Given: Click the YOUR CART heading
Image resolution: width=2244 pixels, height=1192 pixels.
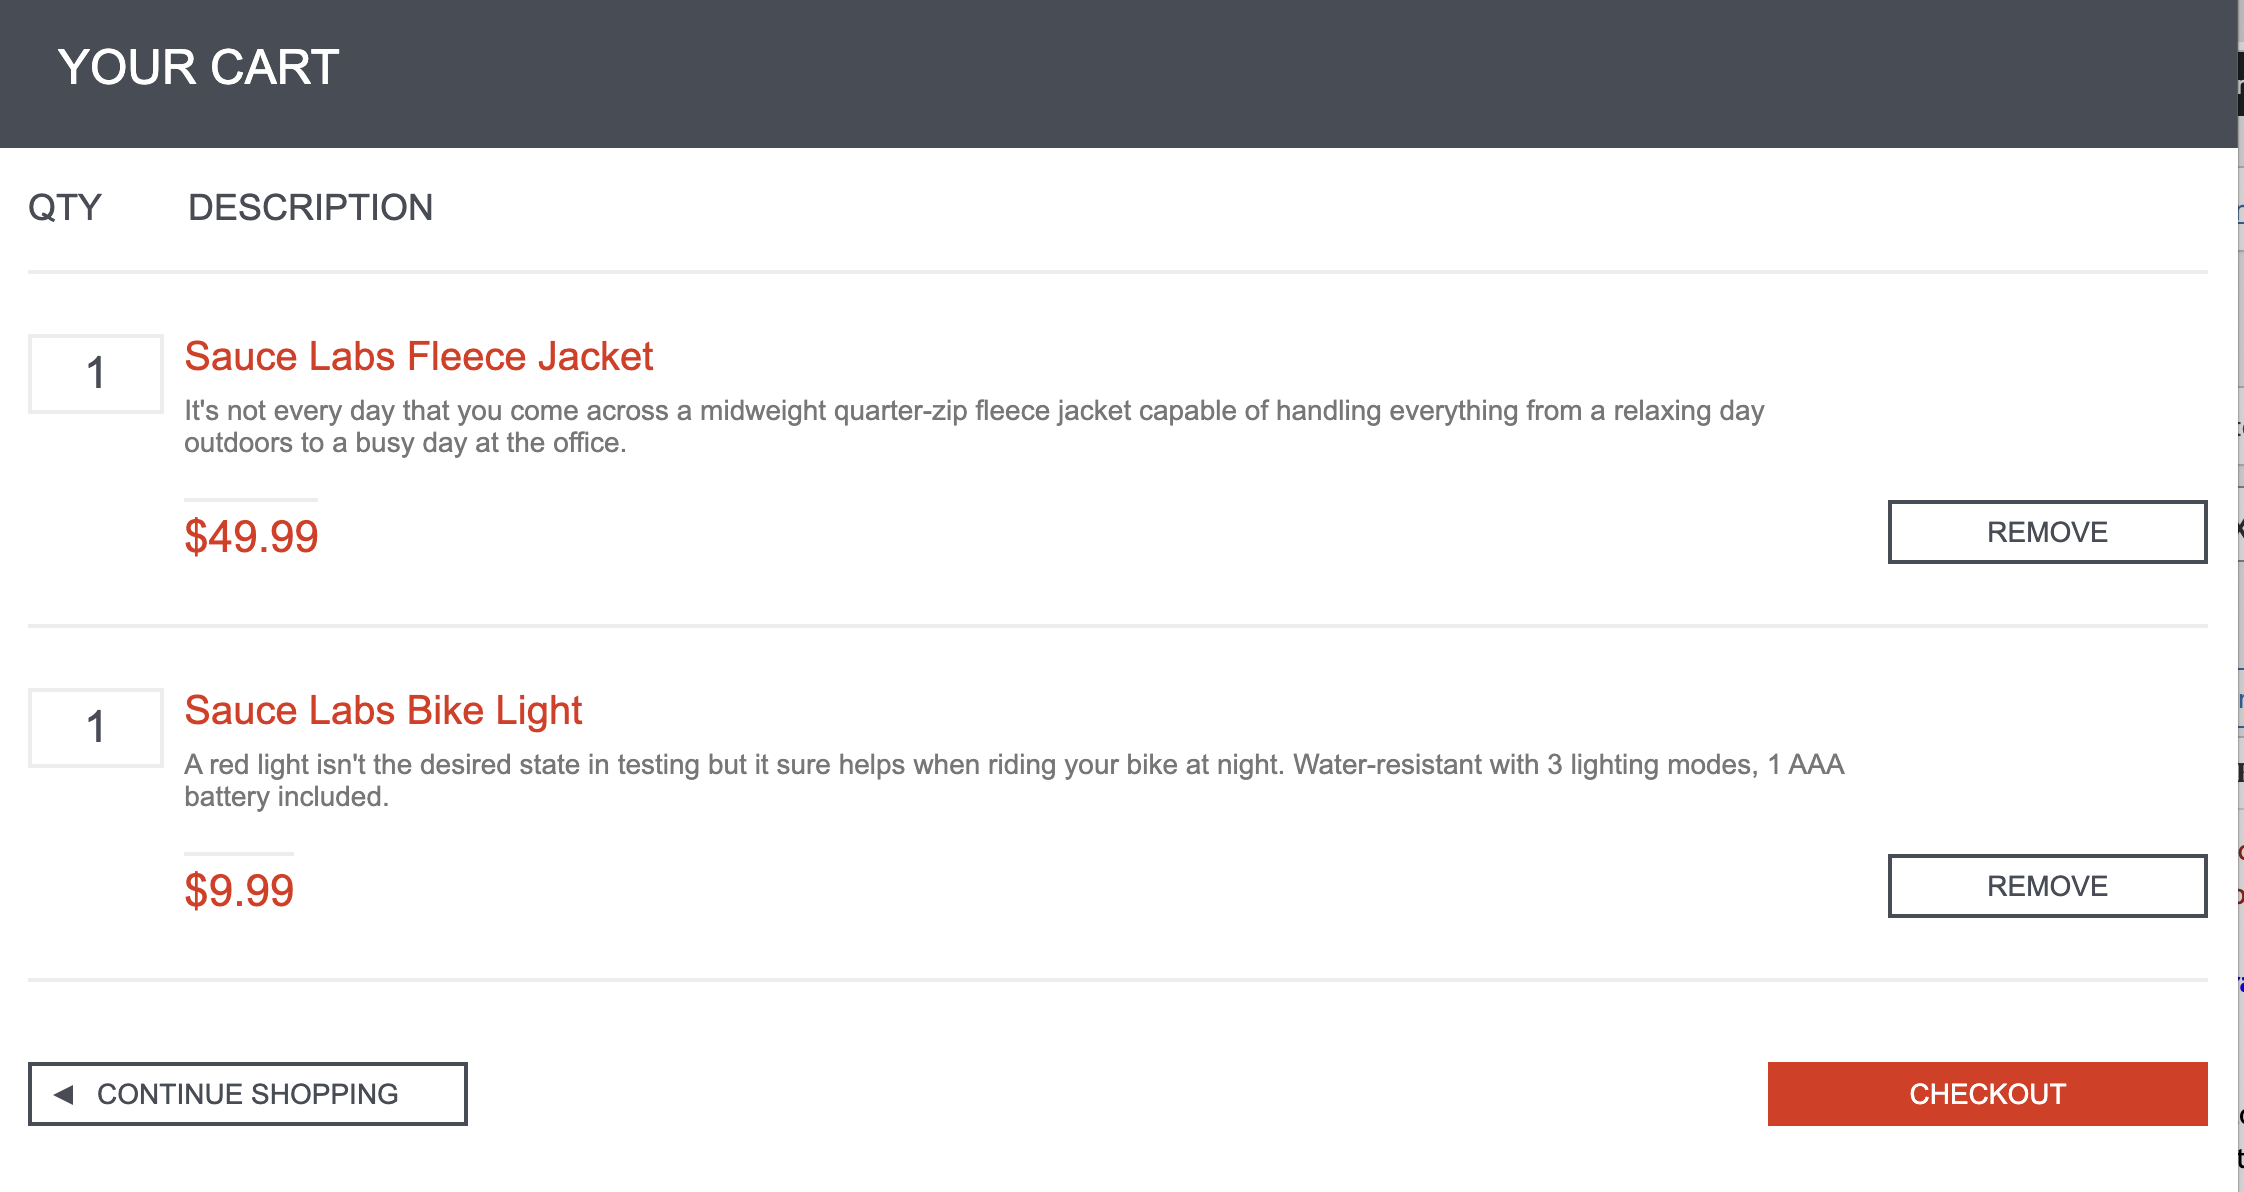Looking at the screenshot, I should coord(198,68).
